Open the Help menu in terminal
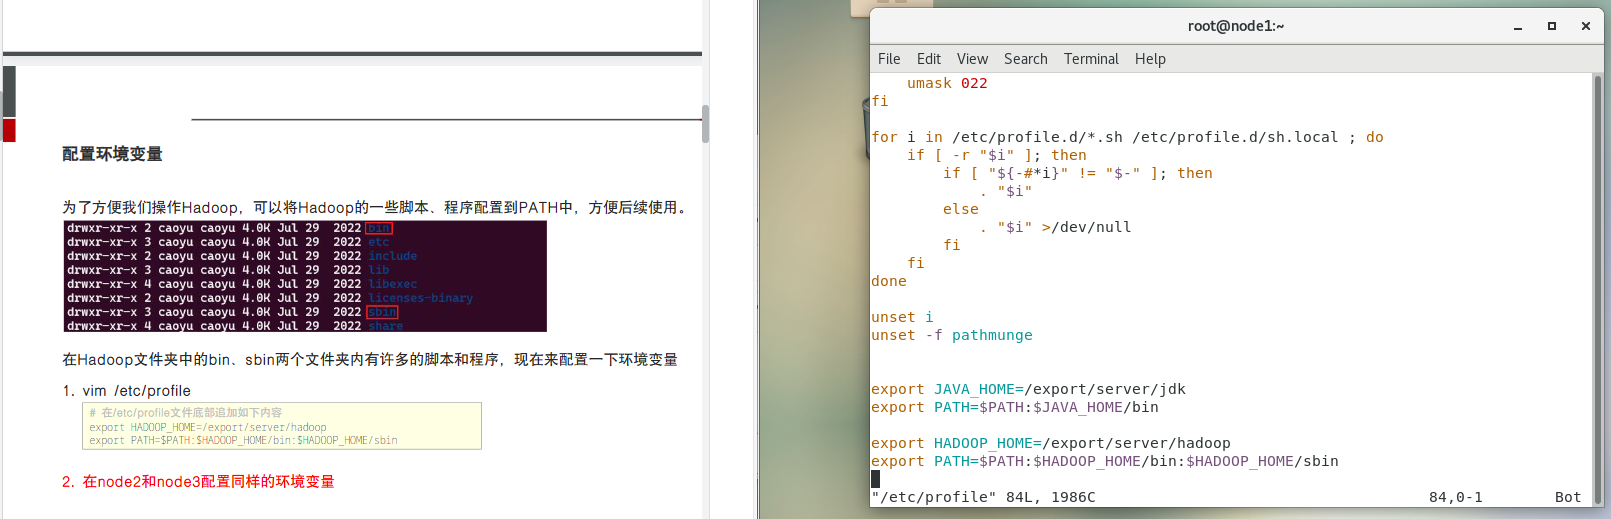Image resolution: width=1611 pixels, height=519 pixels. click(1150, 59)
